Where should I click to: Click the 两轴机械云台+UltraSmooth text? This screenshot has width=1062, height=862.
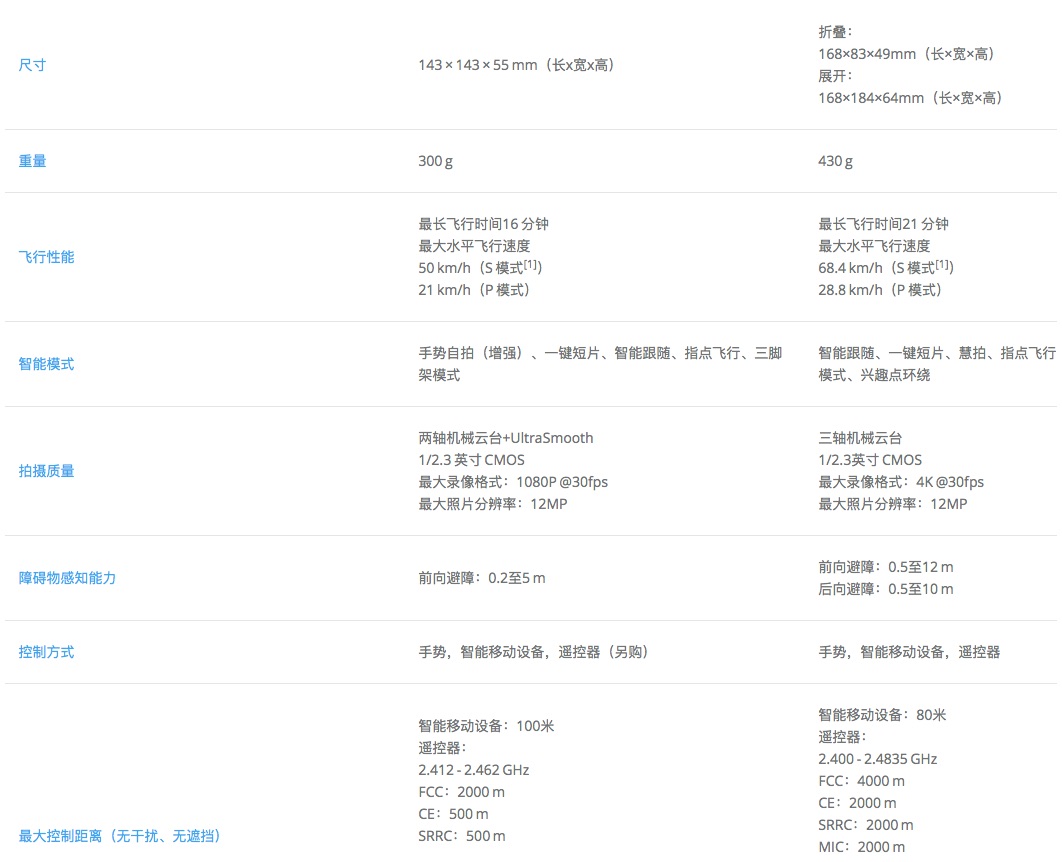pos(505,438)
